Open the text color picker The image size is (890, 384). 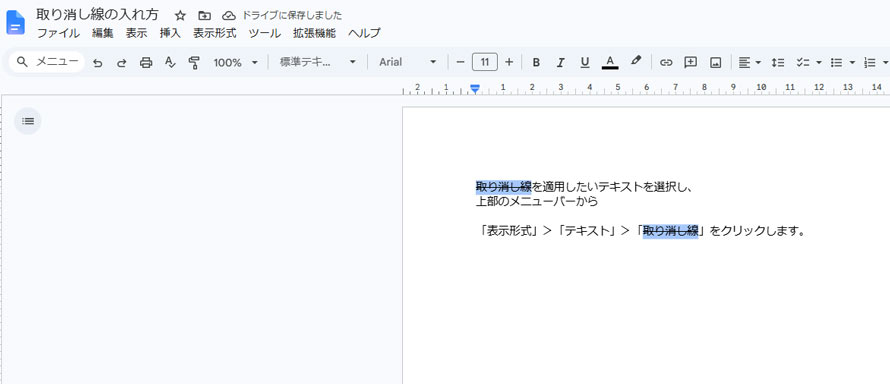[610, 62]
